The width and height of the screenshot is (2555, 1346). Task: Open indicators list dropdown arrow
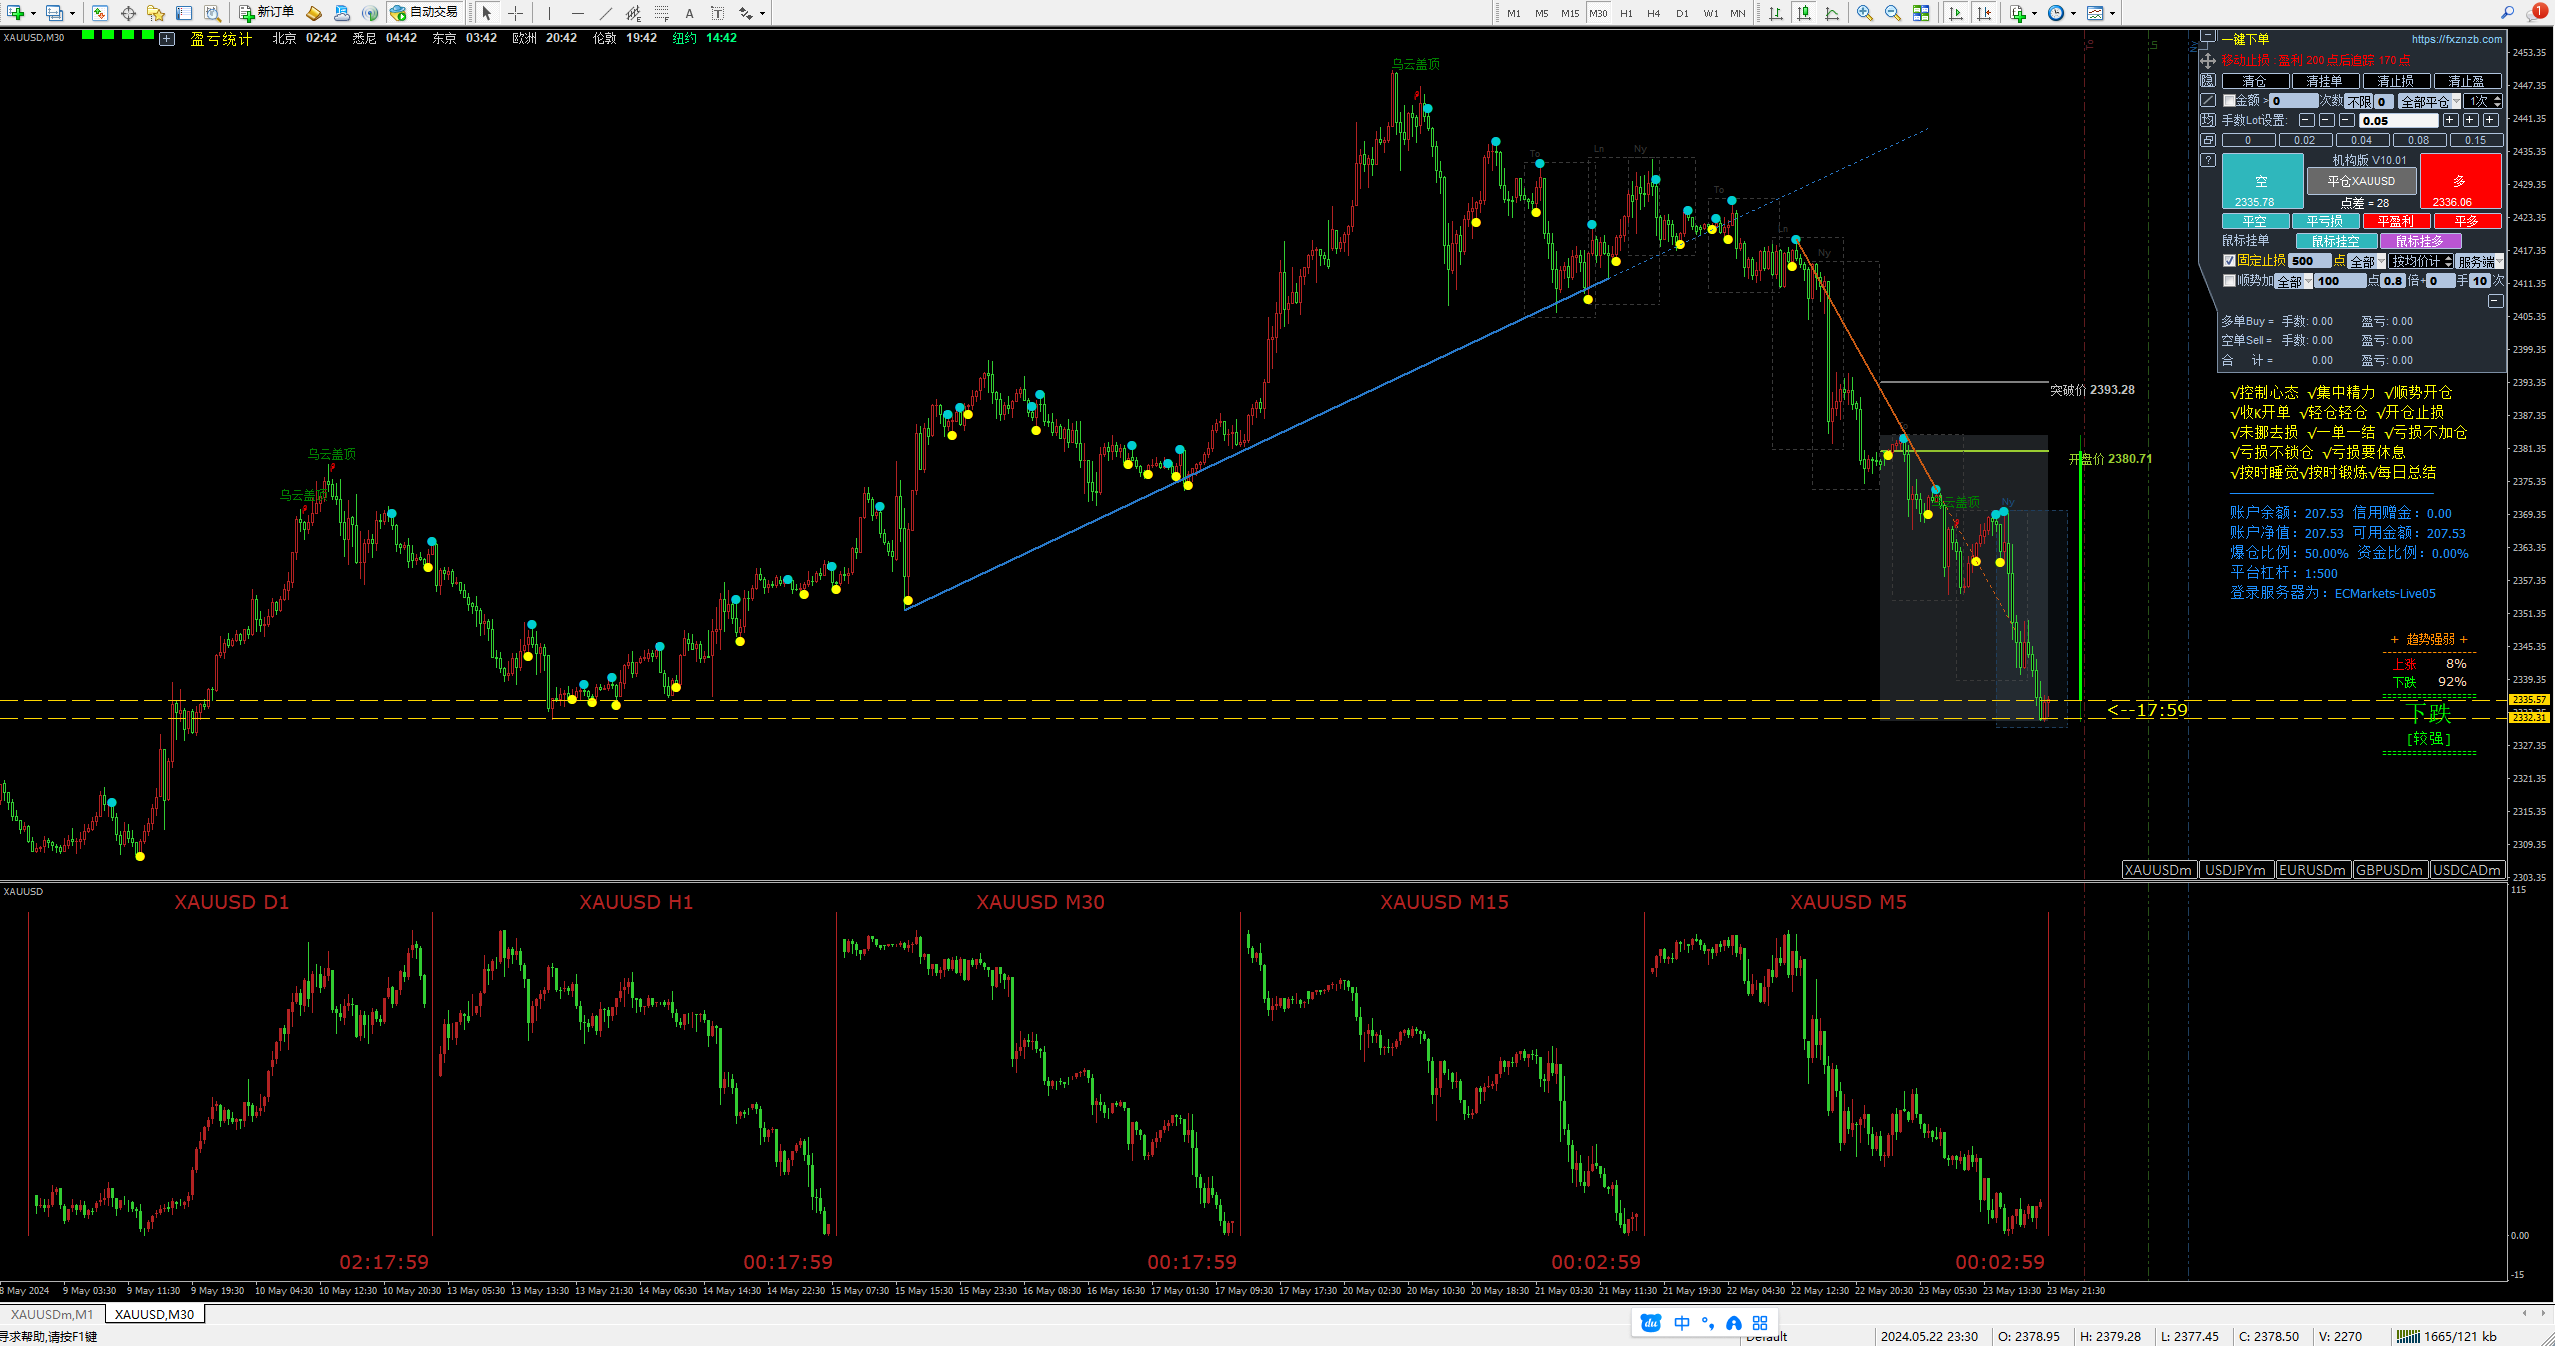click(2034, 13)
